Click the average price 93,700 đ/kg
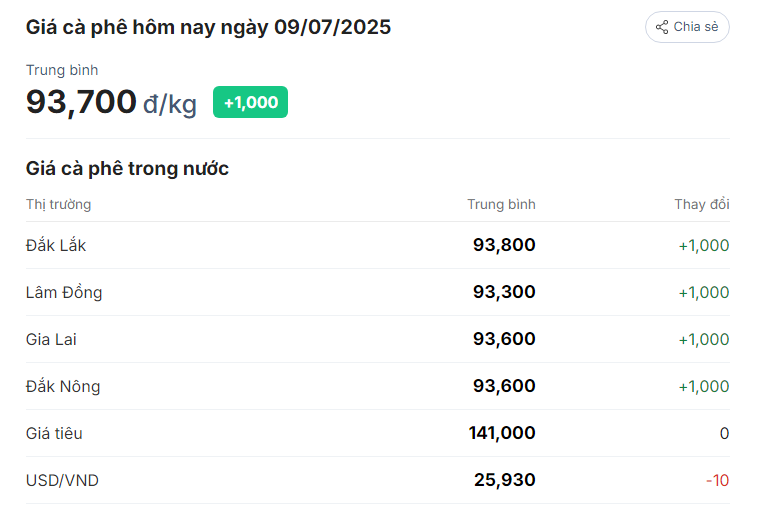Viewport: 758px width, 508px height. 111,102
